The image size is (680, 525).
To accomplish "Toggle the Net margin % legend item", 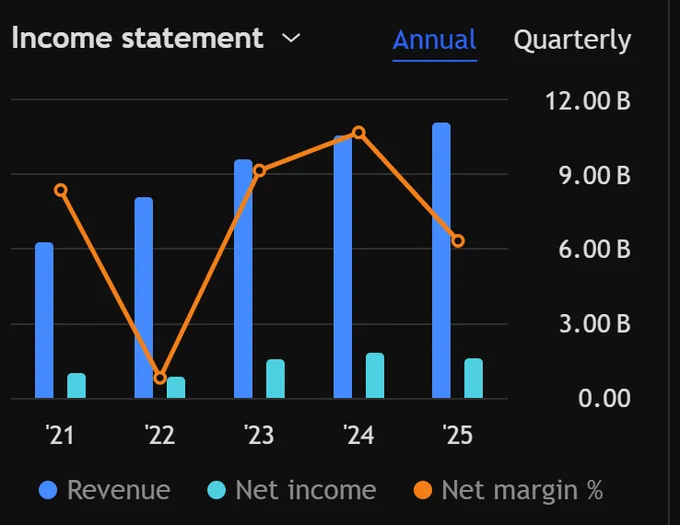I will coord(508,490).
